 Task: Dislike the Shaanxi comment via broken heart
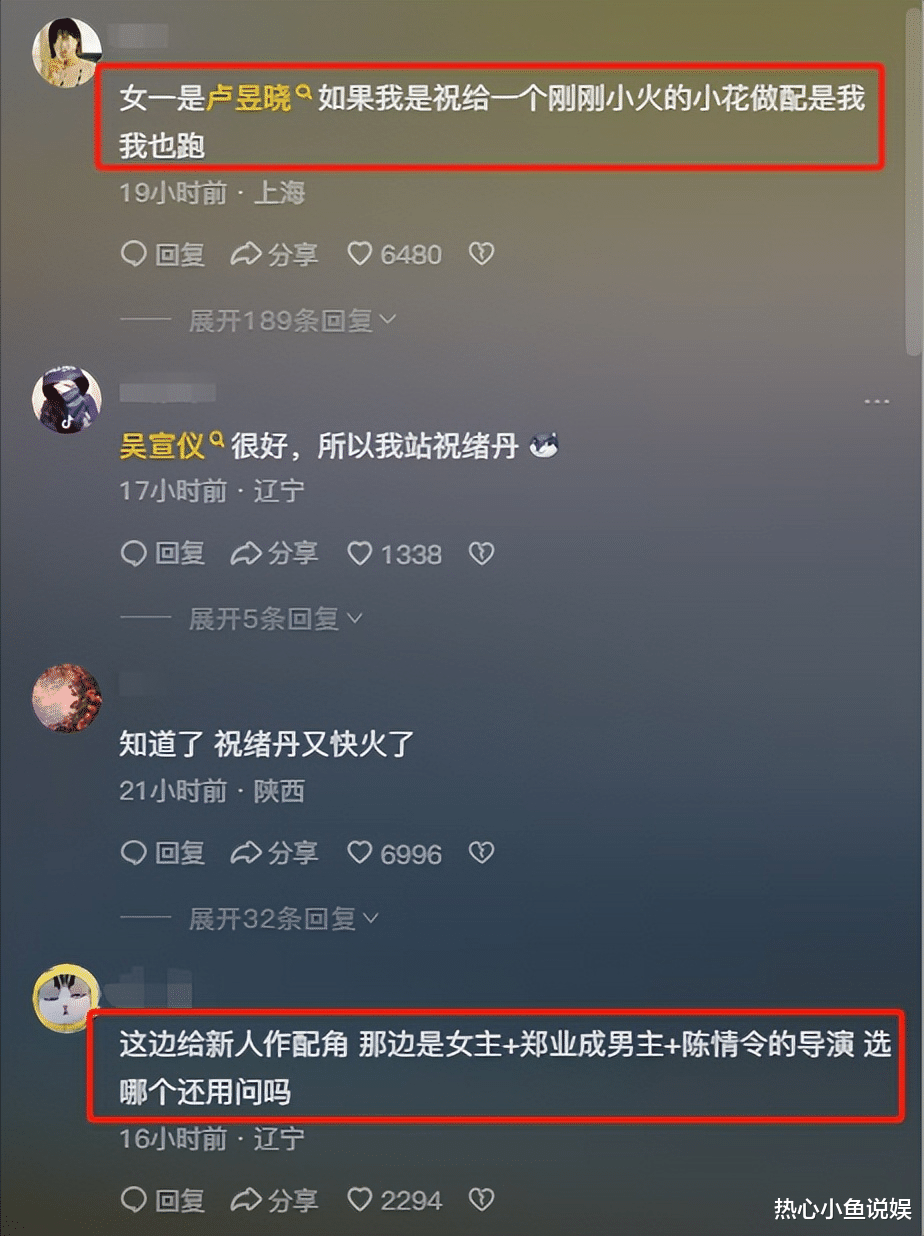pos(482,853)
